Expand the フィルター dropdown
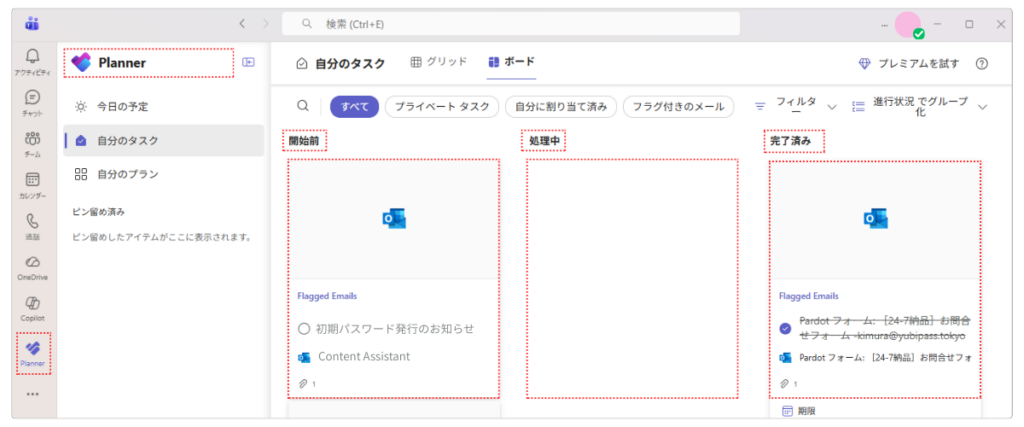The image size is (1024, 427). tap(795, 107)
